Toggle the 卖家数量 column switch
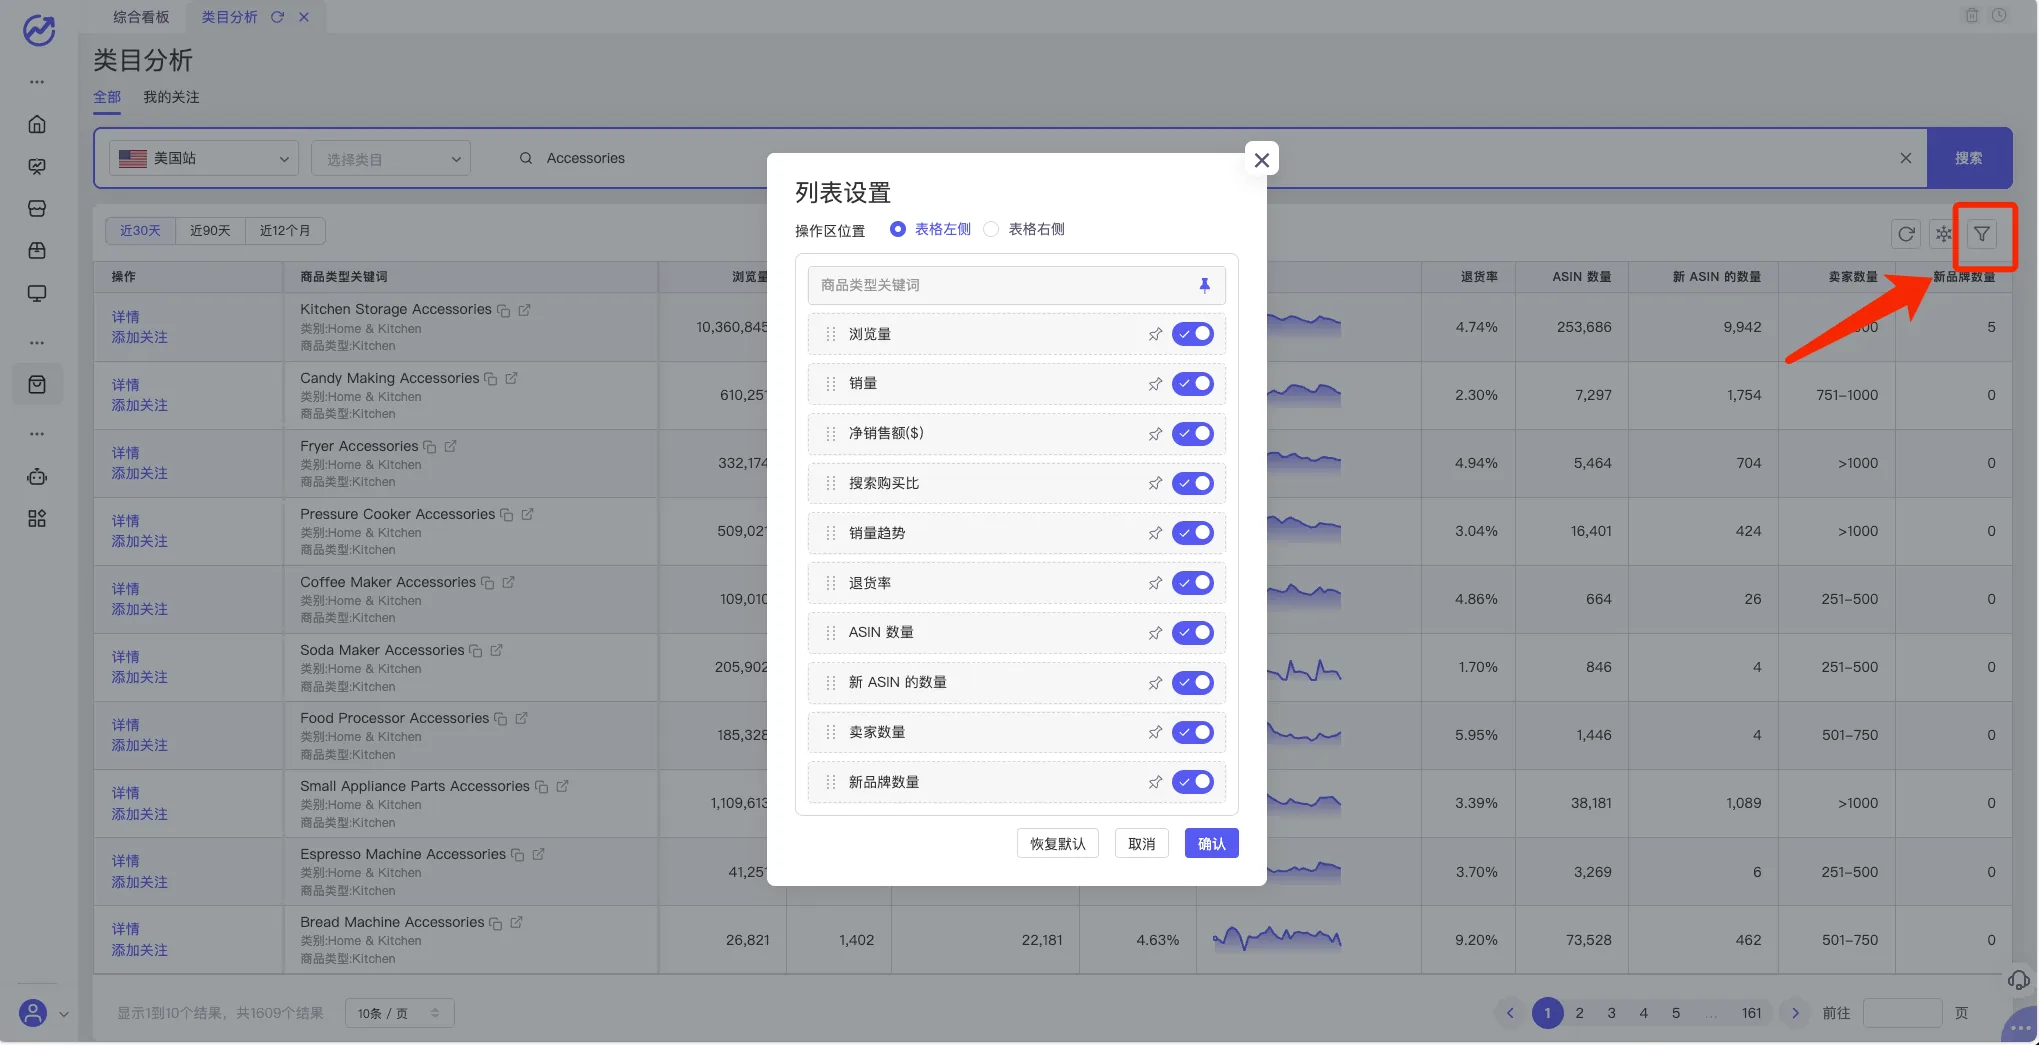Viewport: 2039px width, 1045px height. click(1193, 732)
